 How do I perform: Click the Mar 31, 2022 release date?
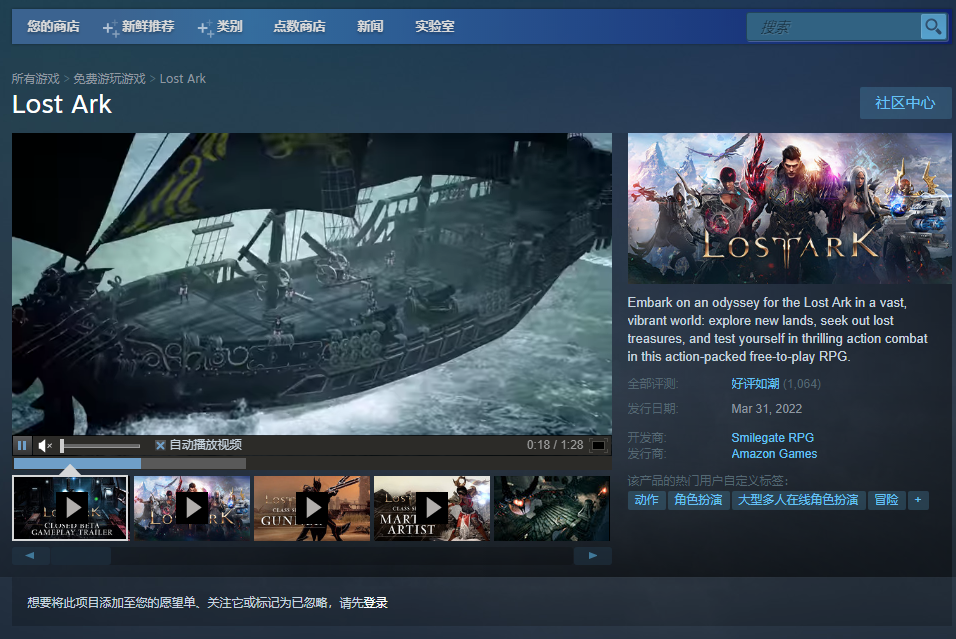click(x=766, y=409)
